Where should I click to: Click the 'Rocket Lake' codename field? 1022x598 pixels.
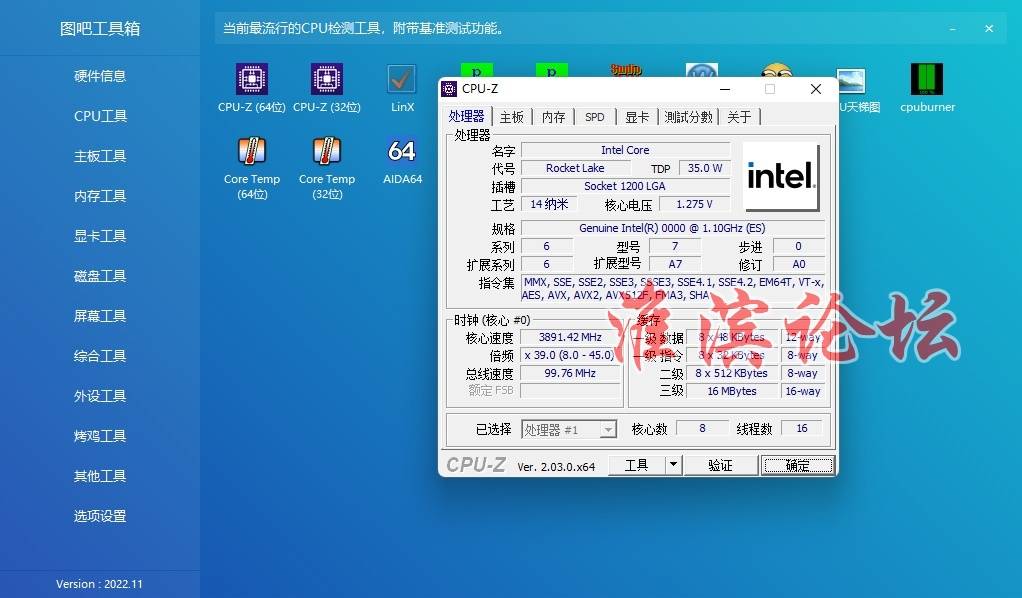coord(575,168)
